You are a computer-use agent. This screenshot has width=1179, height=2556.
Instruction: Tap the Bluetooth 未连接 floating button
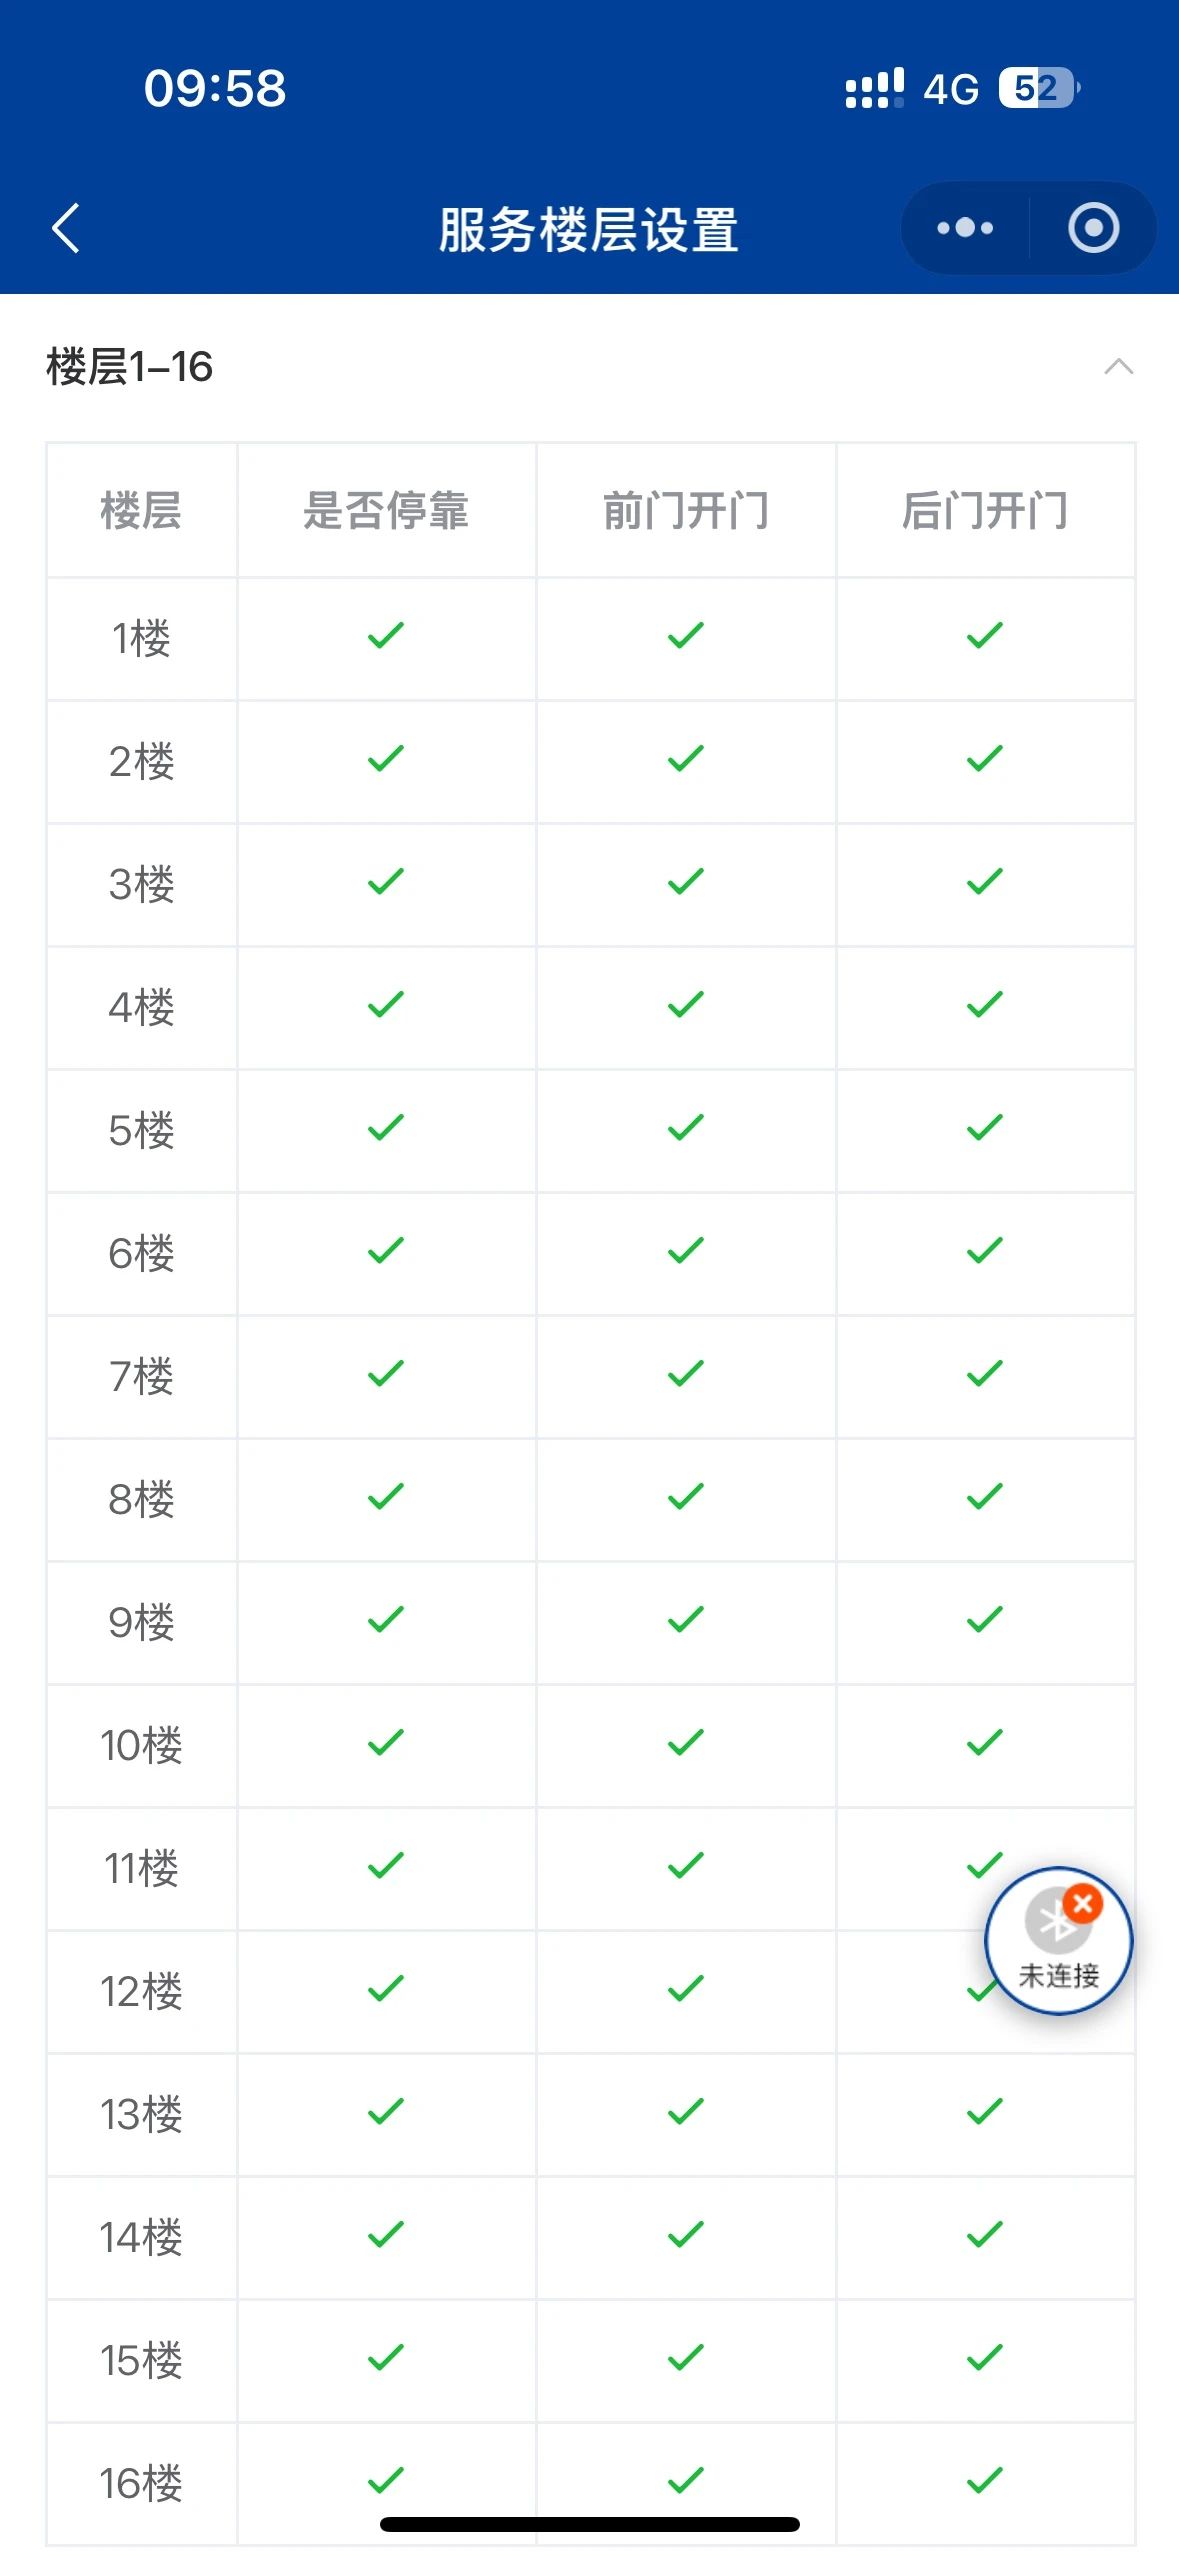click(1058, 1940)
